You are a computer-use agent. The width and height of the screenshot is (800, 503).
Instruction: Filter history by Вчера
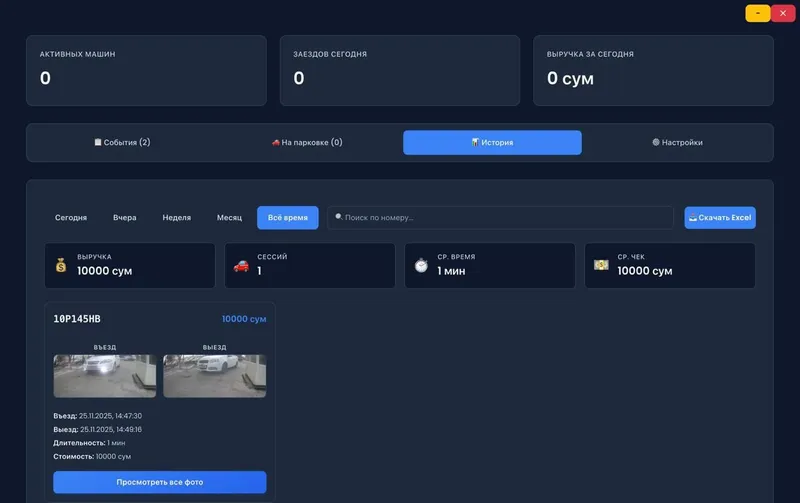124,217
